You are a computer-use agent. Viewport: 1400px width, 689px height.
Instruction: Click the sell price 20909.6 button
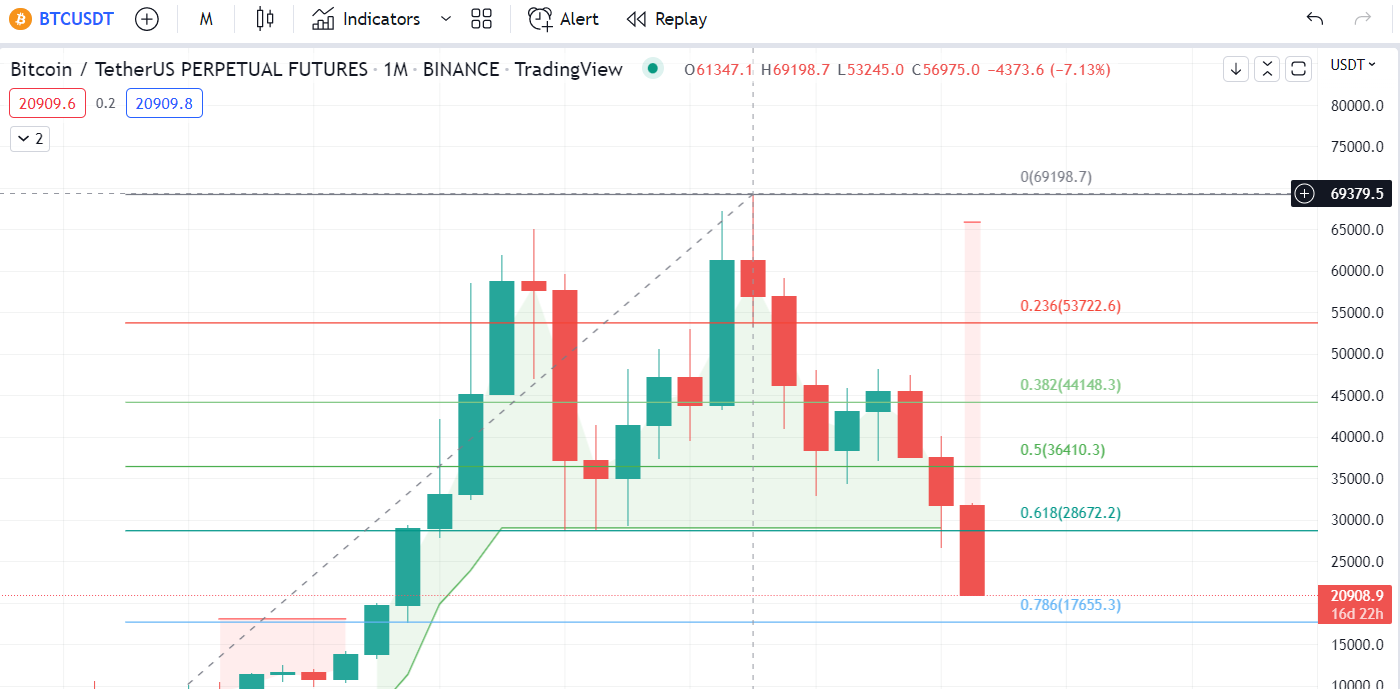(x=48, y=103)
